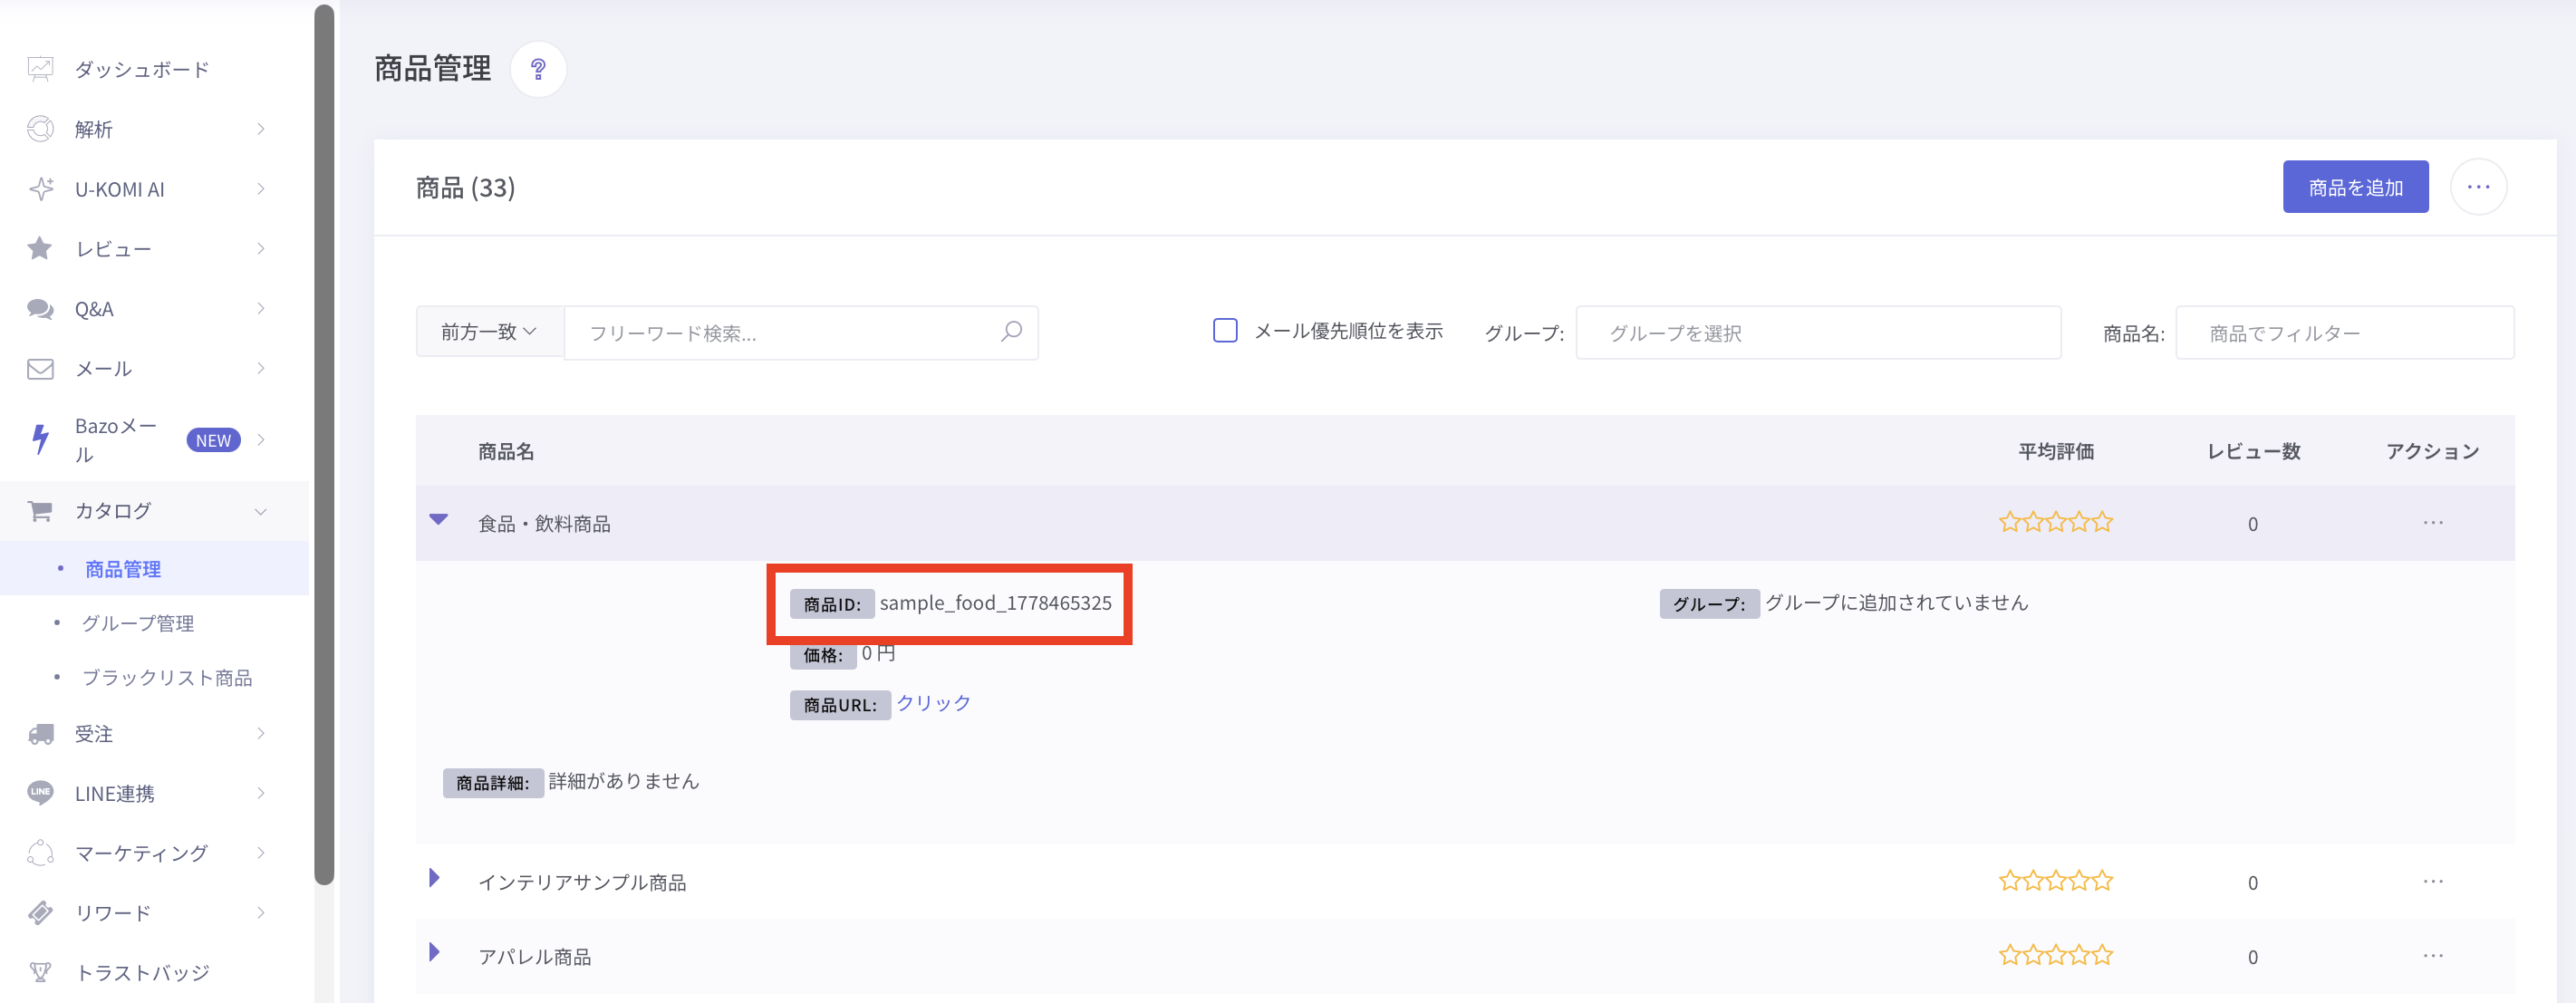This screenshot has height=1003, width=2576.
Task: Click the Q&A chat bubble icon
Action: click(40, 309)
